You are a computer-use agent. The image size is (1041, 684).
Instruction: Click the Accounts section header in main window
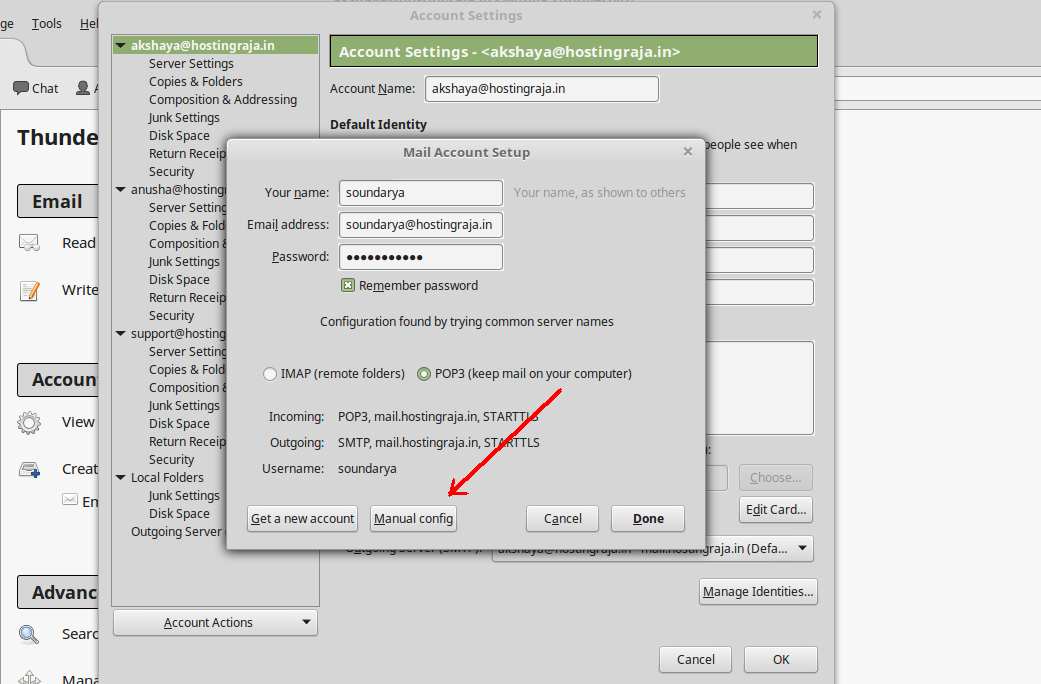[58, 380]
